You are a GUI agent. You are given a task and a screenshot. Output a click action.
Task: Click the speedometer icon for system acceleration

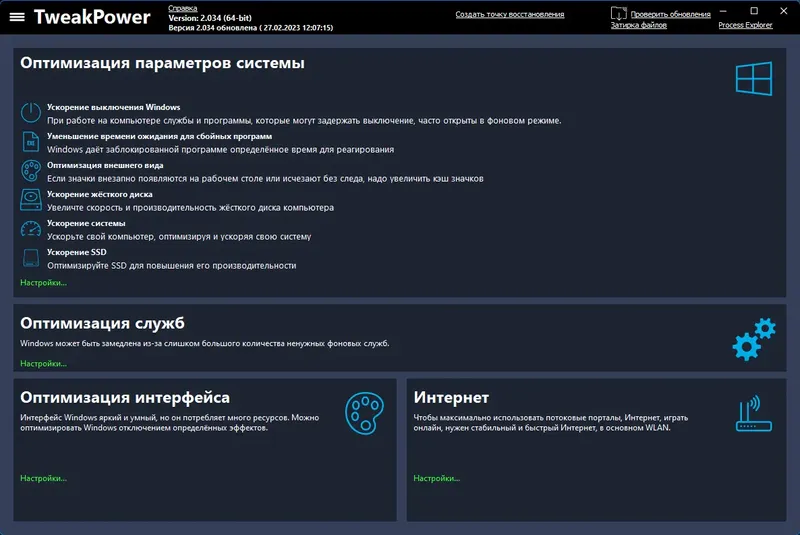click(31, 229)
